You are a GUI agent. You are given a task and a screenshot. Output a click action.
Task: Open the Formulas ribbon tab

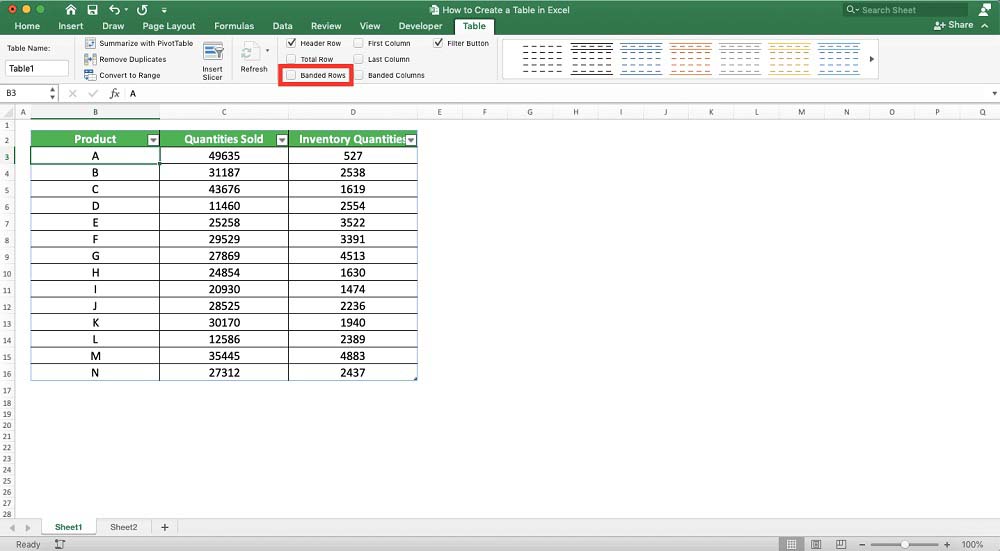[234, 26]
